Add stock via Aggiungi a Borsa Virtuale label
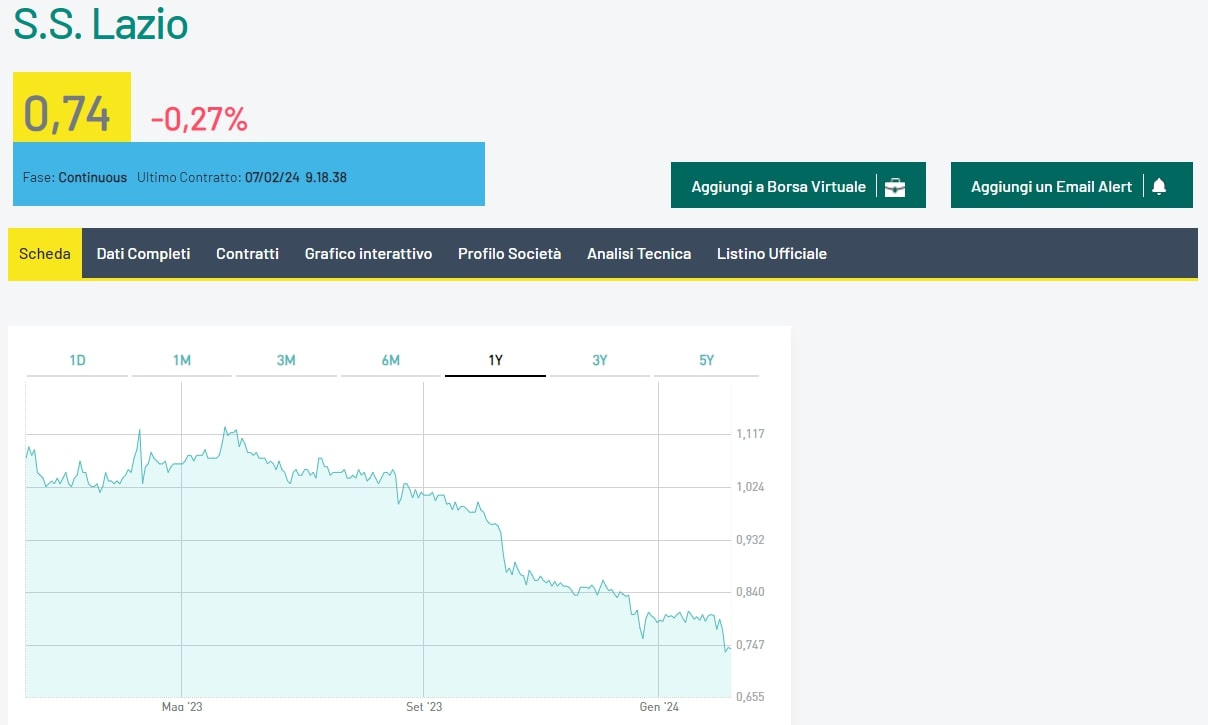 click(x=779, y=187)
